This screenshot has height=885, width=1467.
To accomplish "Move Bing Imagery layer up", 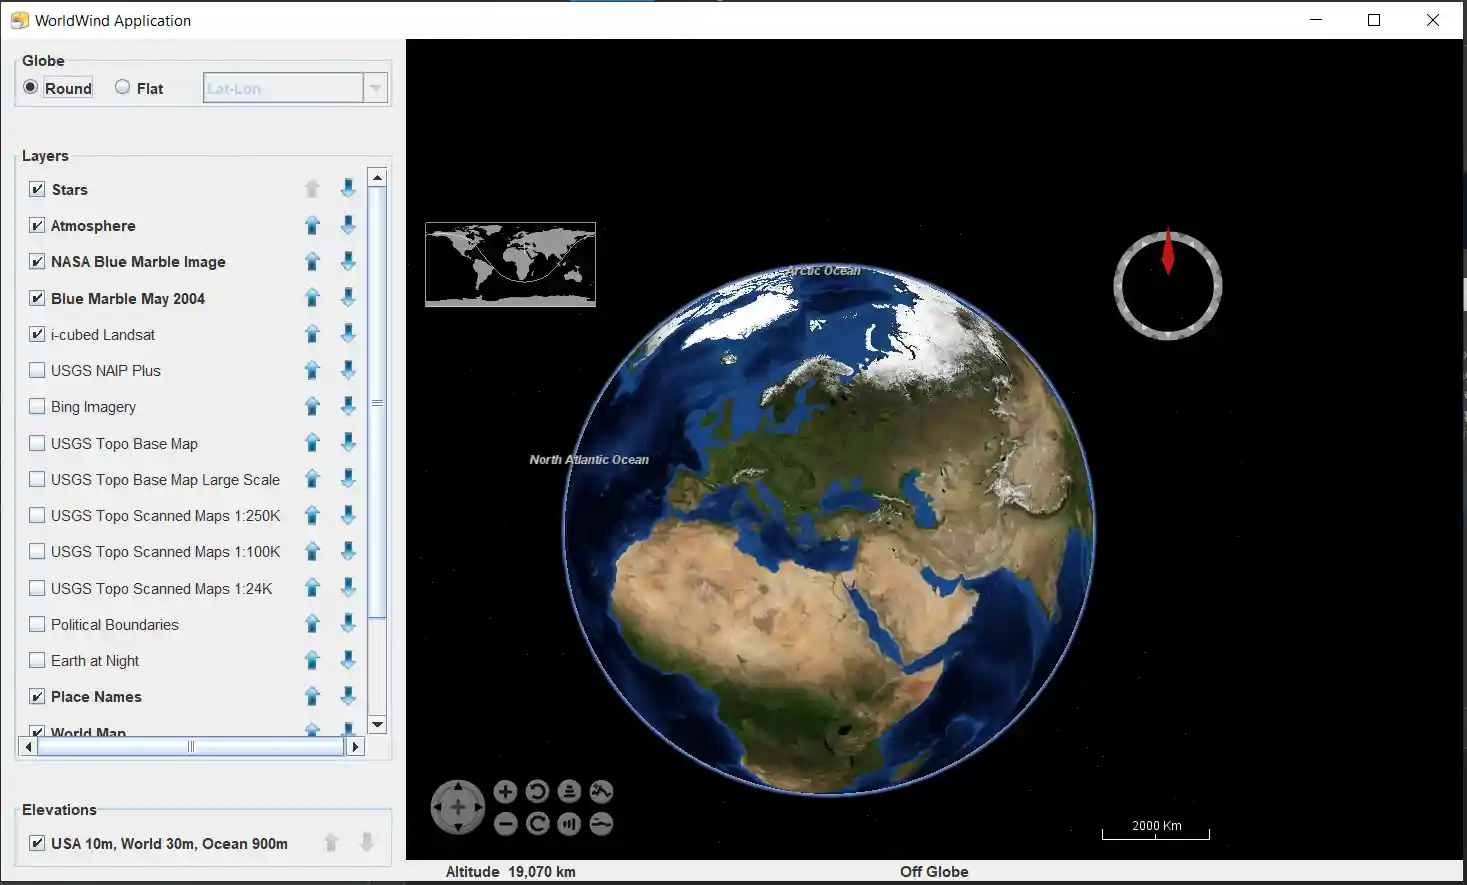I will (x=312, y=407).
